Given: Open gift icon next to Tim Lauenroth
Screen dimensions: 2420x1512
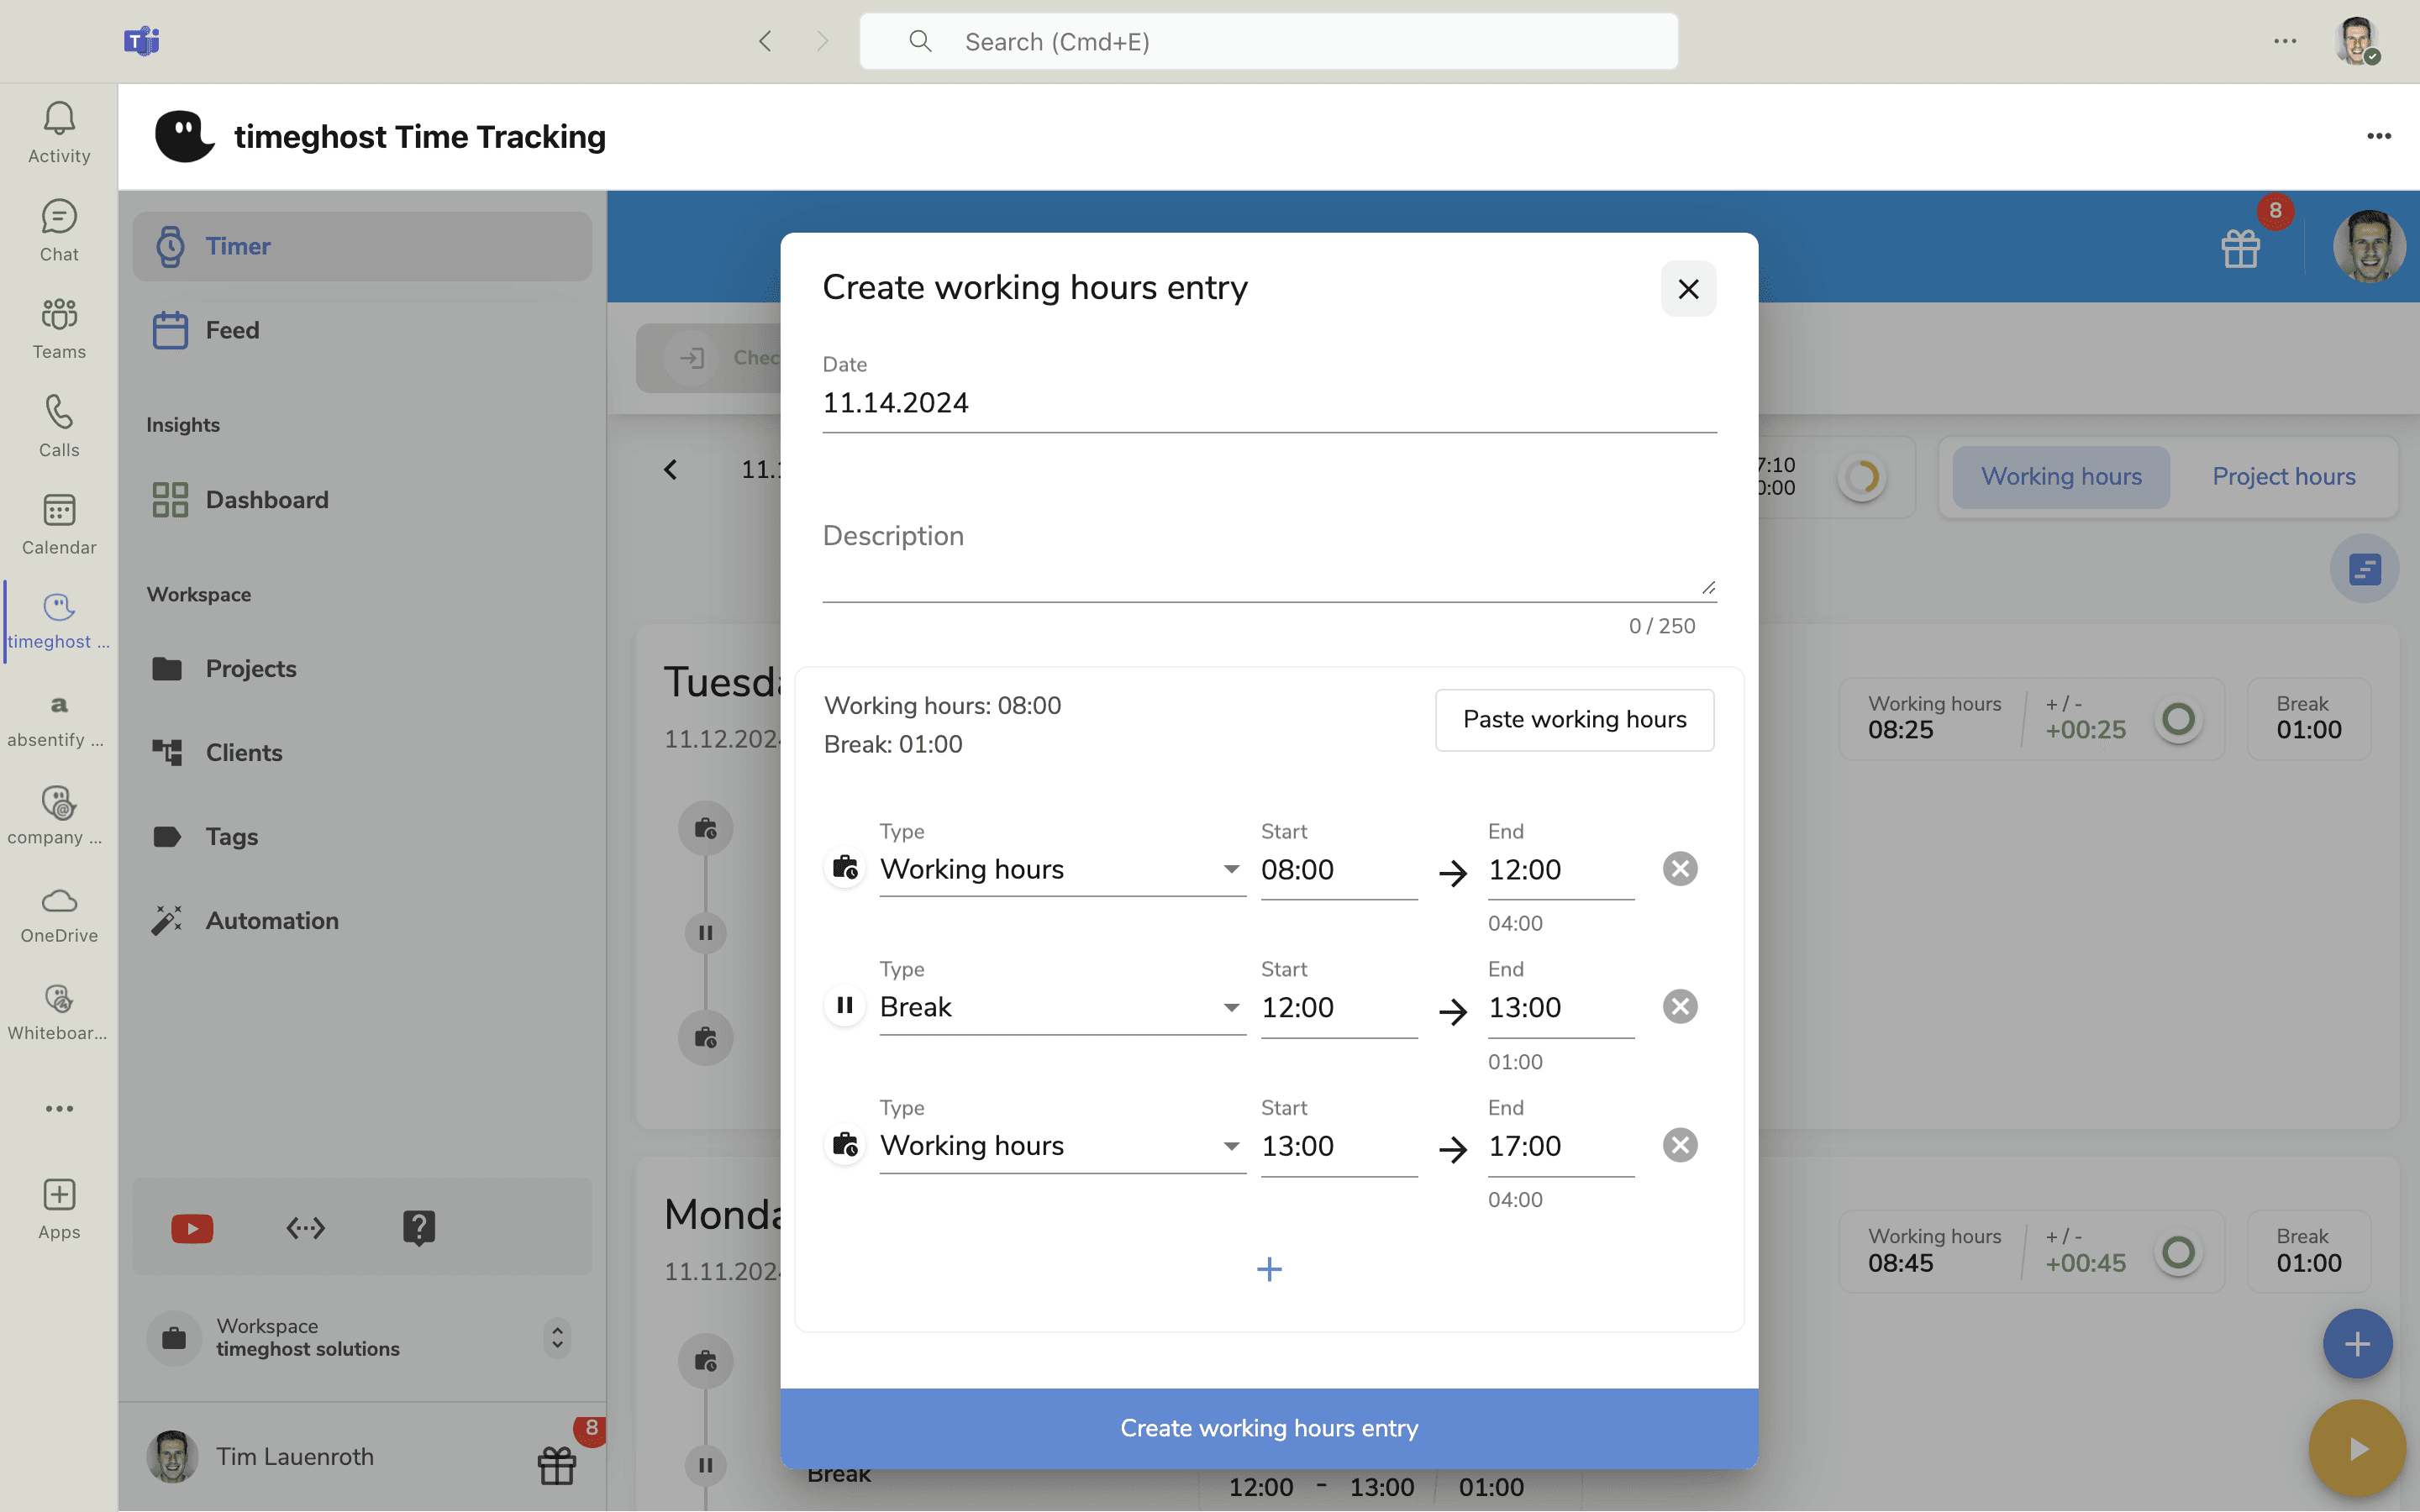Looking at the screenshot, I should coord(557,1465).
